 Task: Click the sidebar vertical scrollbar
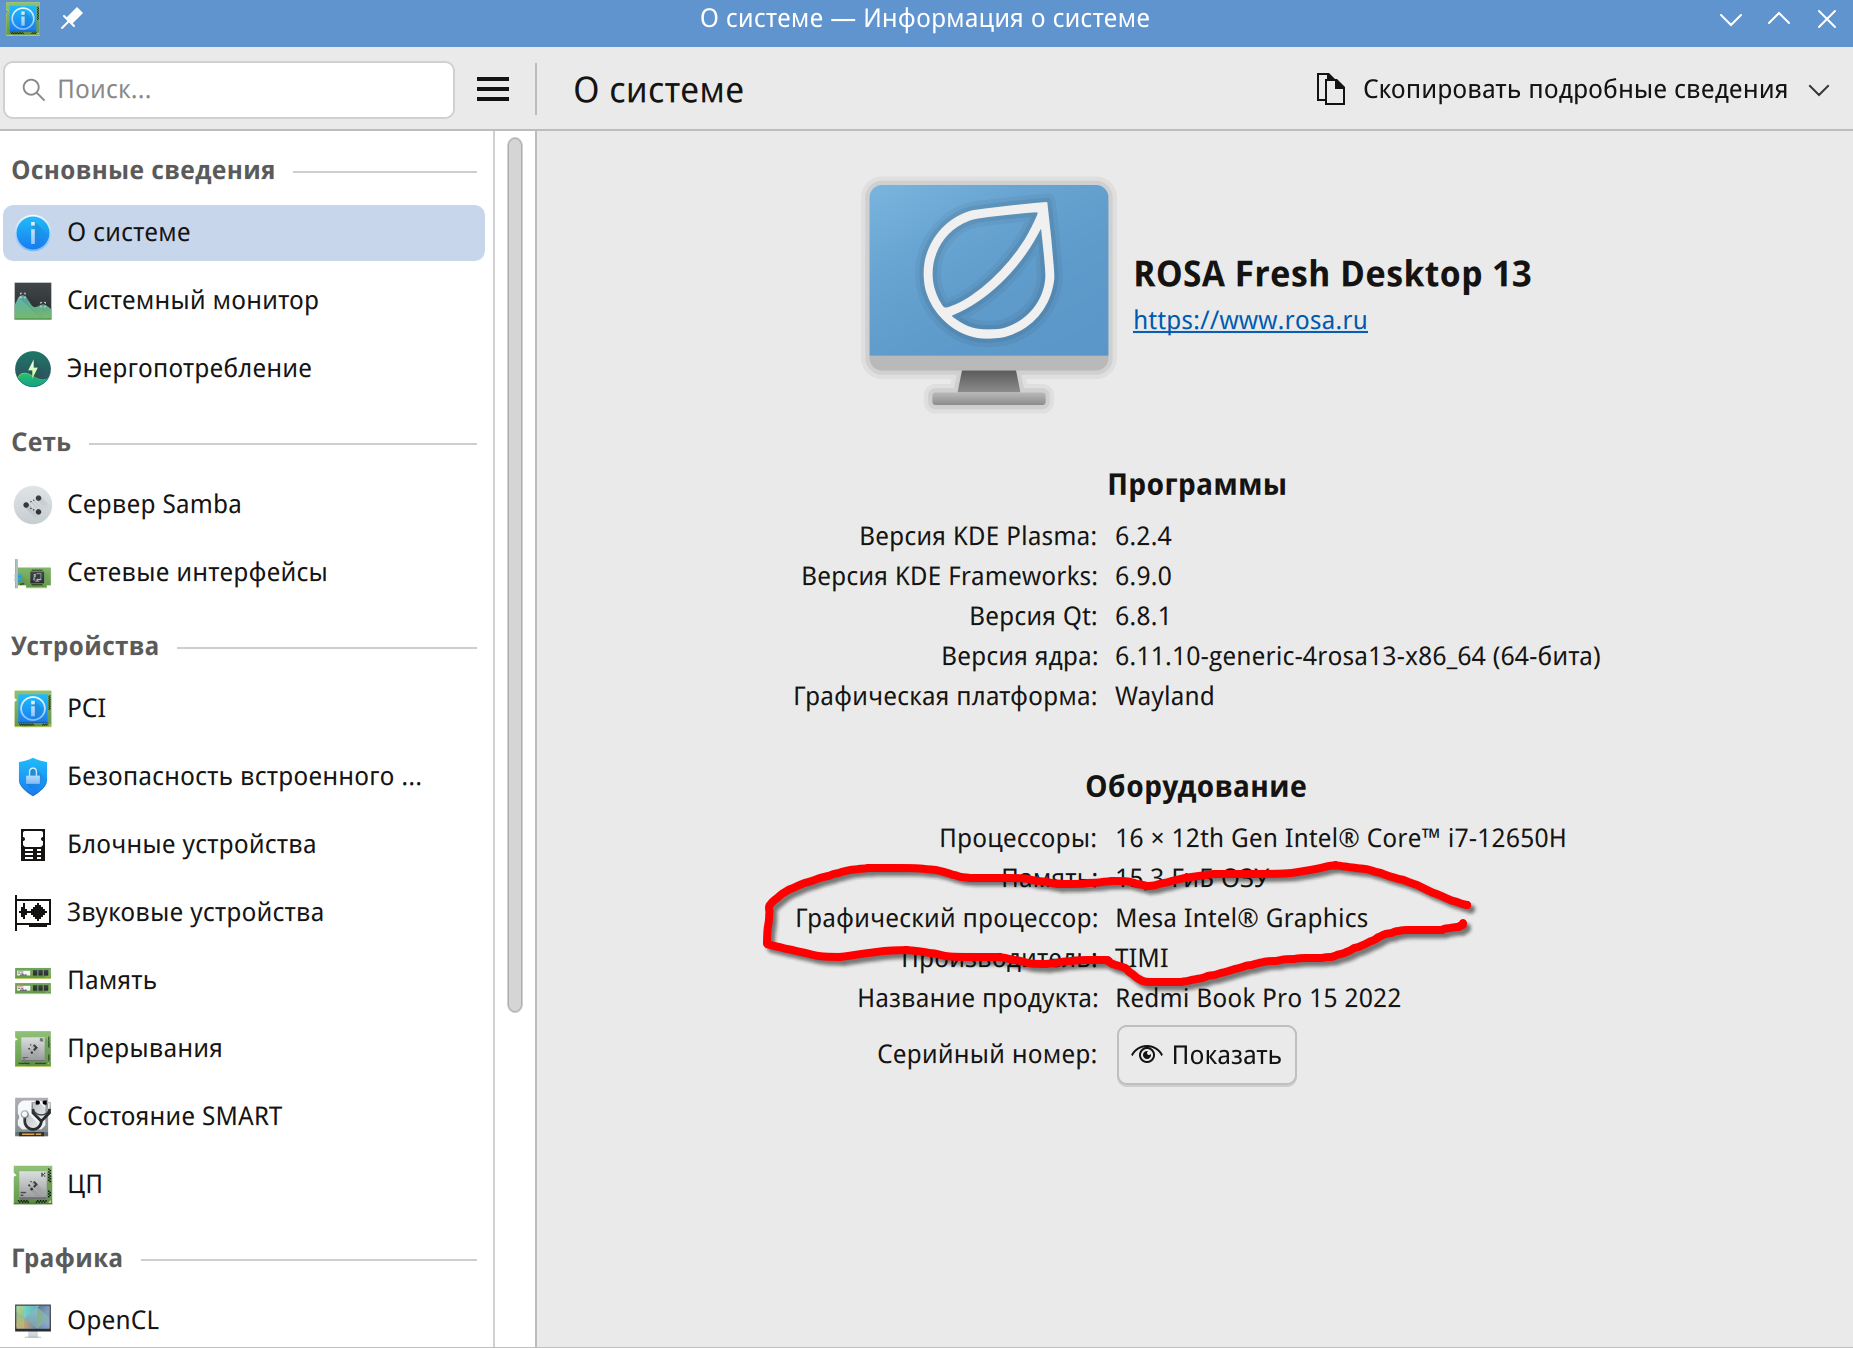(515, 575)
